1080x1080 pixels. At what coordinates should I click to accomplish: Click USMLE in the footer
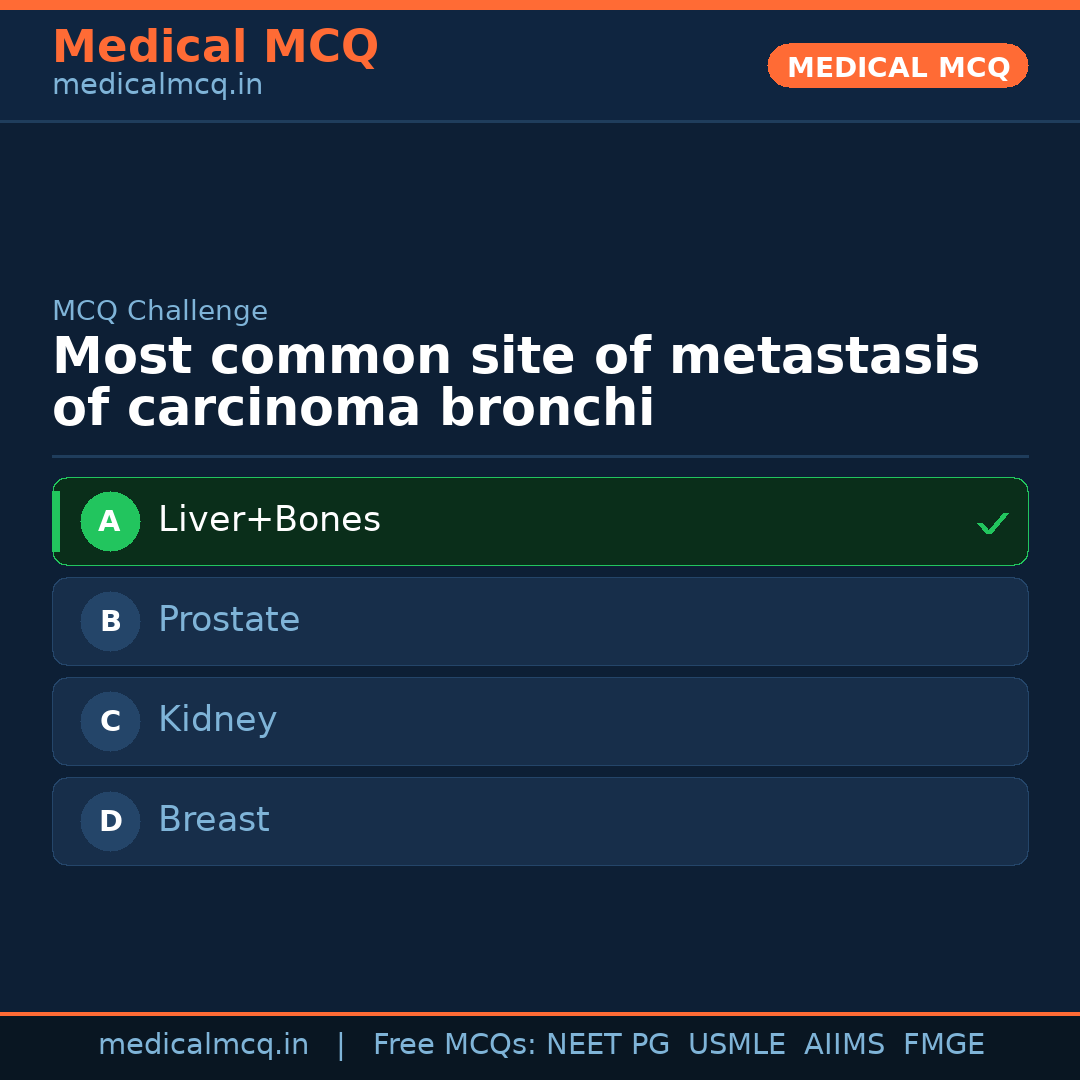click(x=736, y=1045)
